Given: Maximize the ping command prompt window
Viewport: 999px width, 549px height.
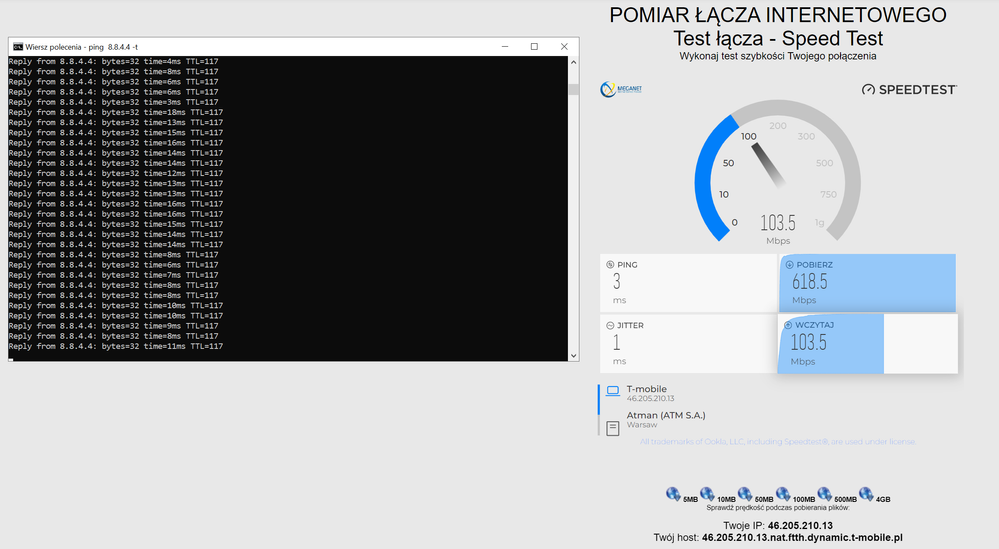Looking at the screenshot, I should coord(534,46).
